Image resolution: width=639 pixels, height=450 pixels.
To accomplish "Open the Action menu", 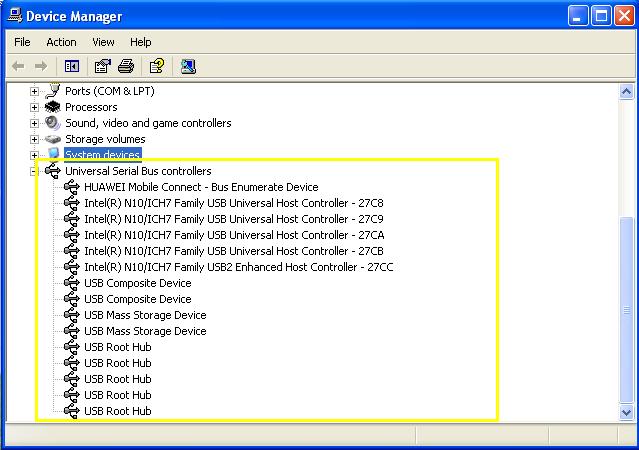I will [x=61, y=42].
